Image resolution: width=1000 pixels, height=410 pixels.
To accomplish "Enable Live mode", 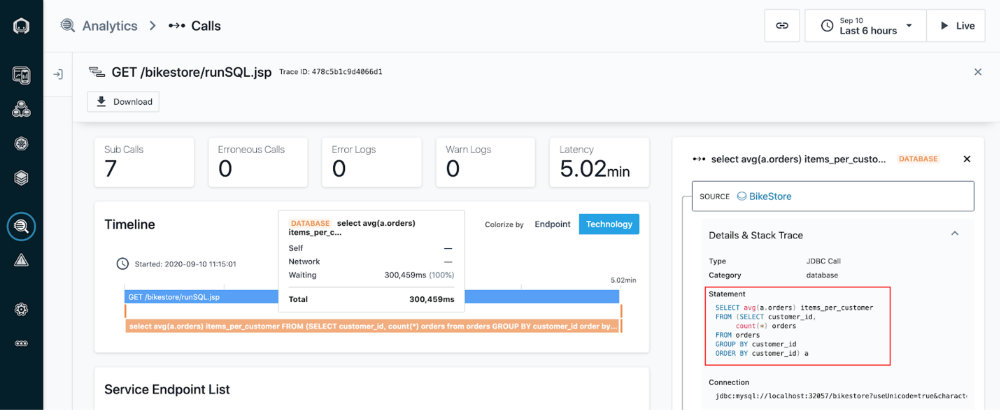I will coord(955,26).
